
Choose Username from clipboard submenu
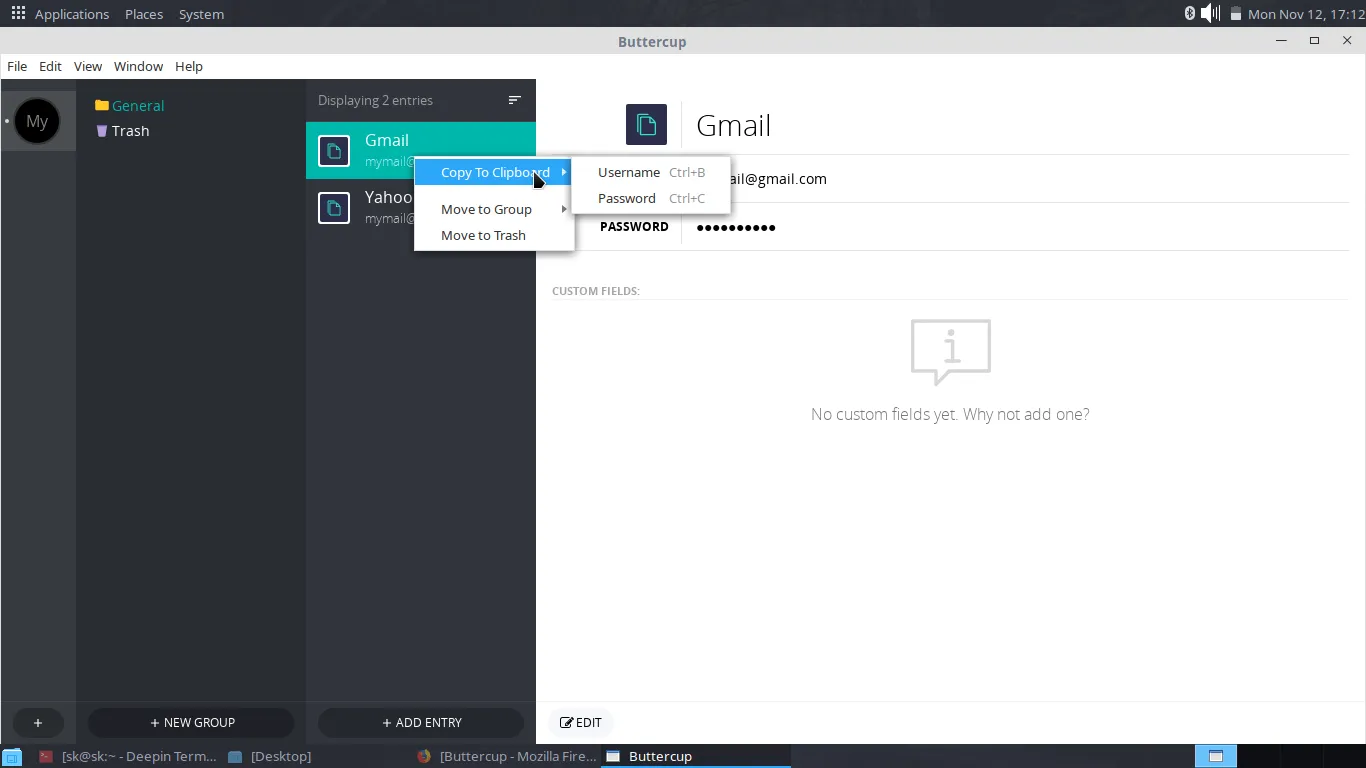(629, 172)
